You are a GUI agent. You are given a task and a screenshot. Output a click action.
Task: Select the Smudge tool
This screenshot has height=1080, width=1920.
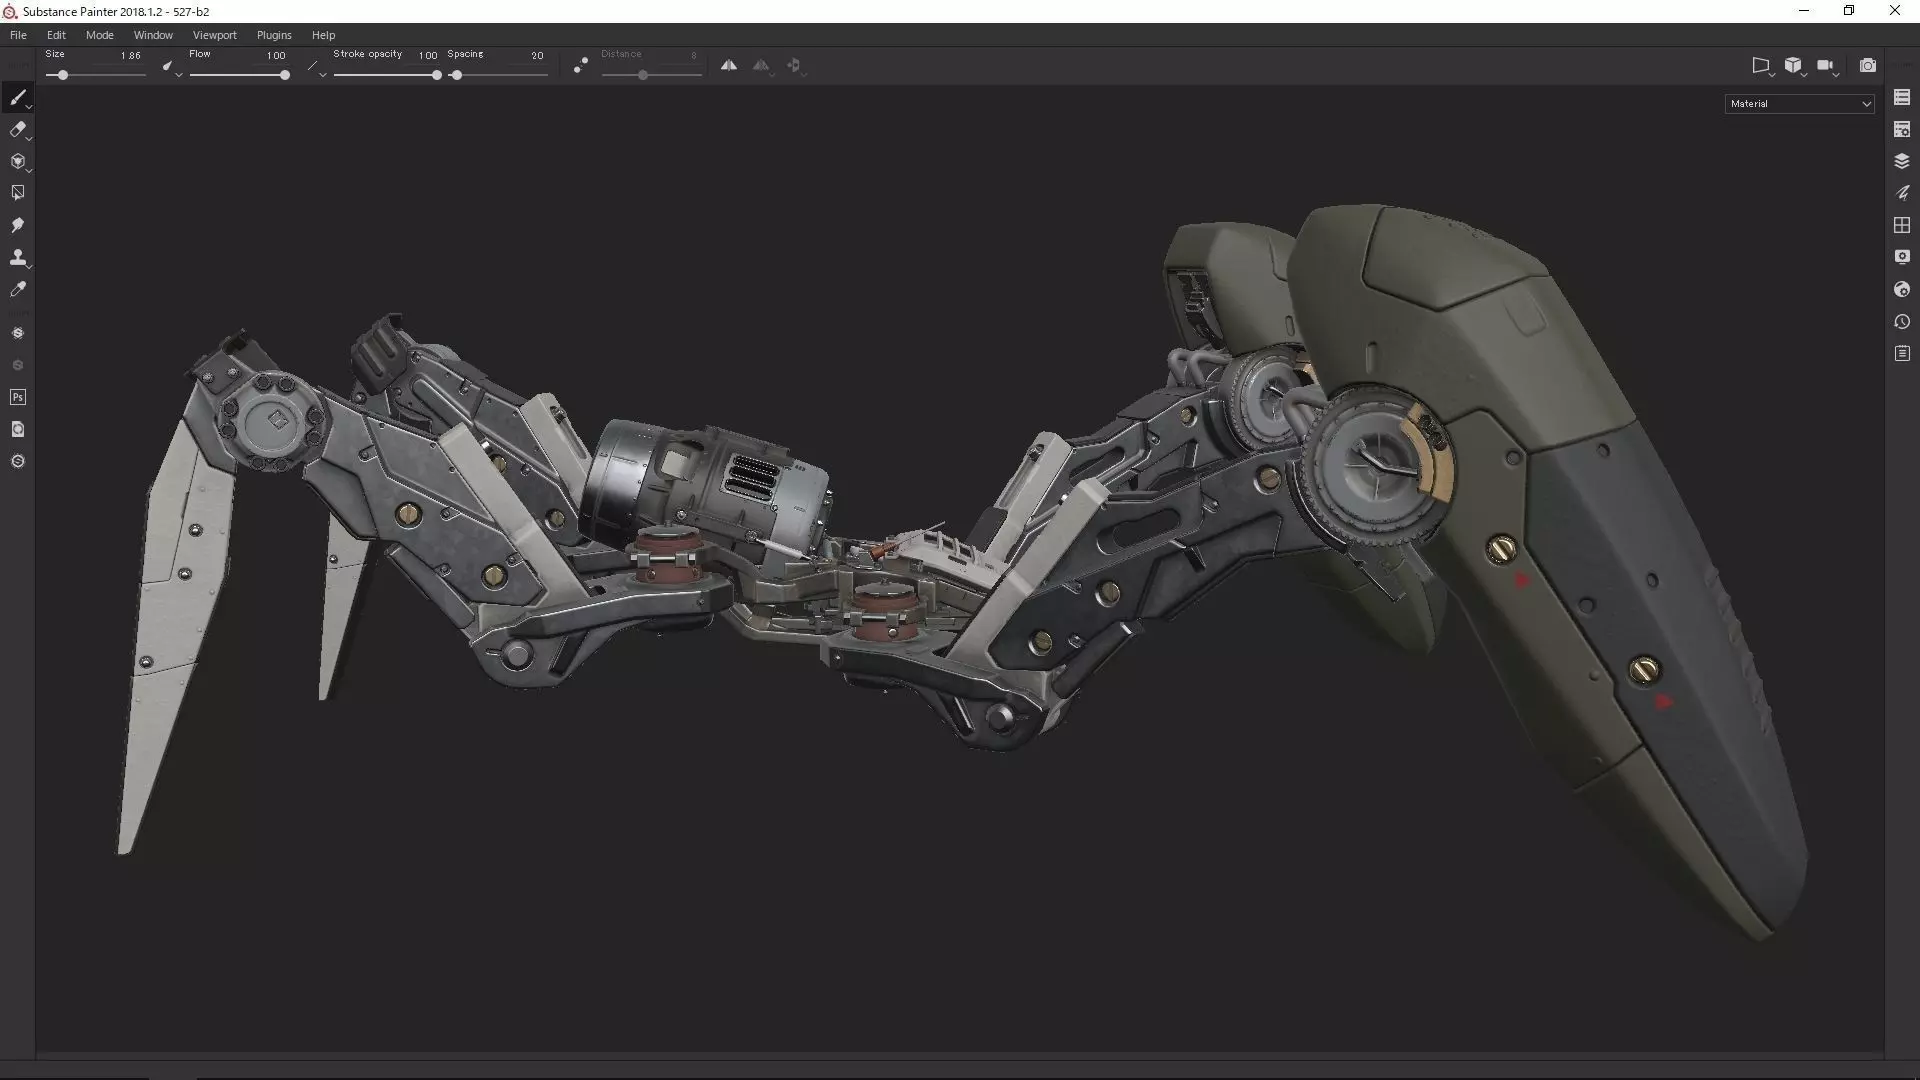click(x=17, y=225)
